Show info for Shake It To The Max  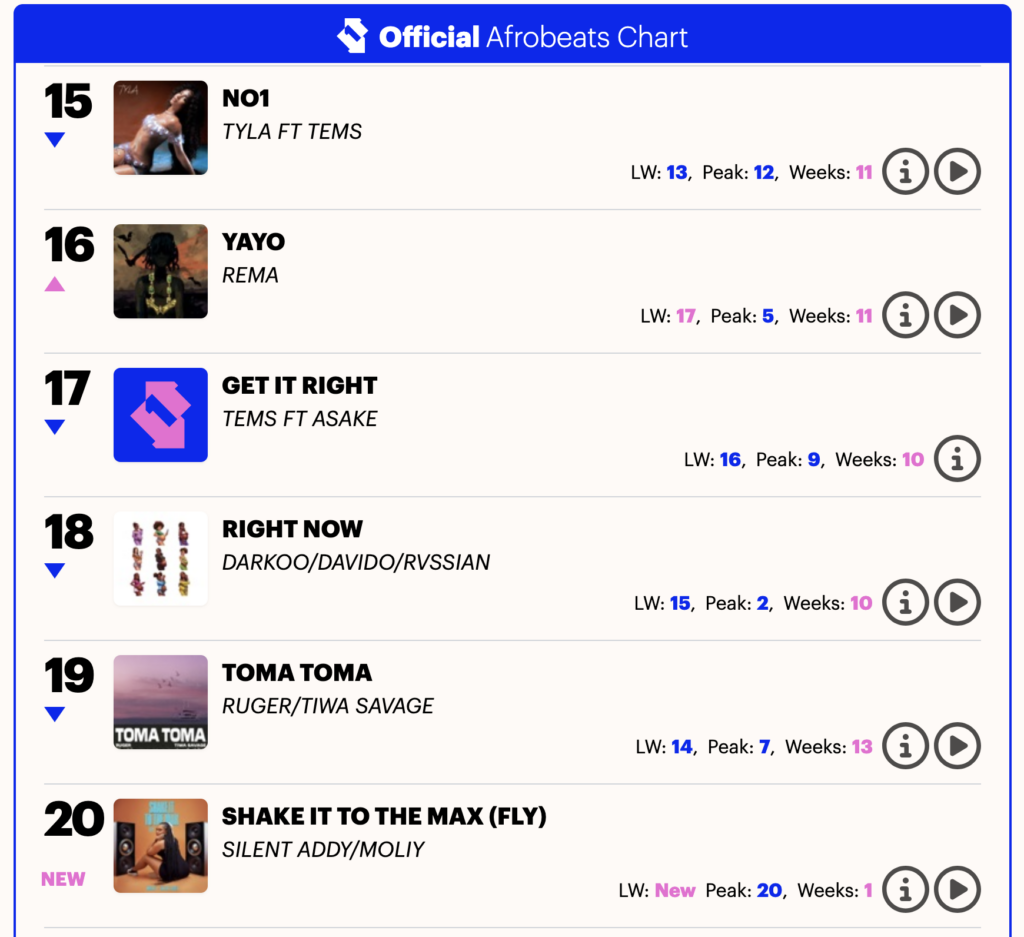coord(905,889)
